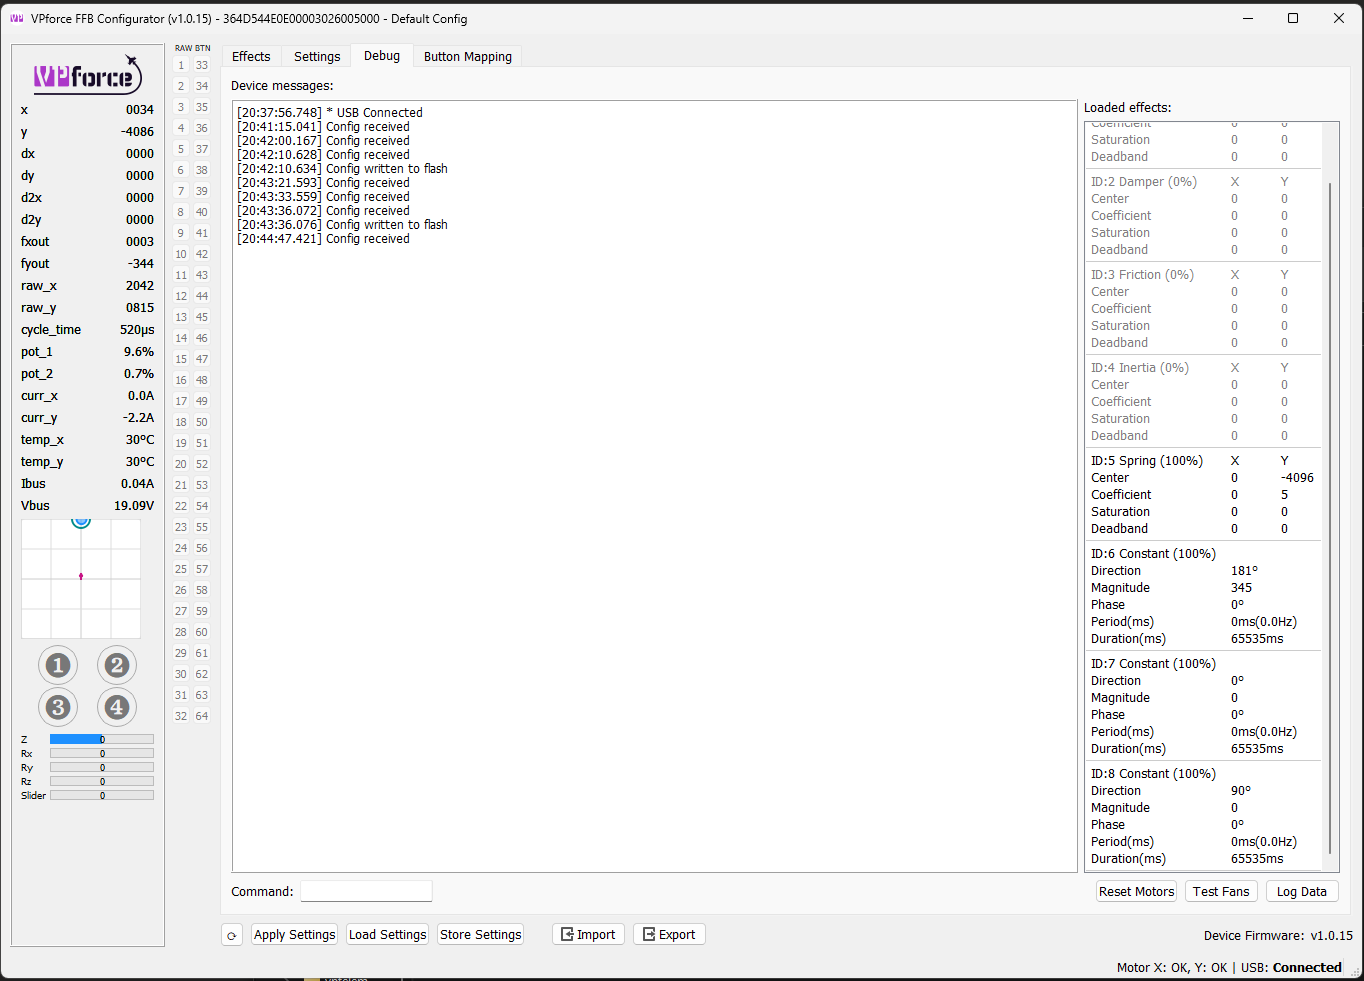Click button cell 41 in RAW BTN grid

(202, 233)
